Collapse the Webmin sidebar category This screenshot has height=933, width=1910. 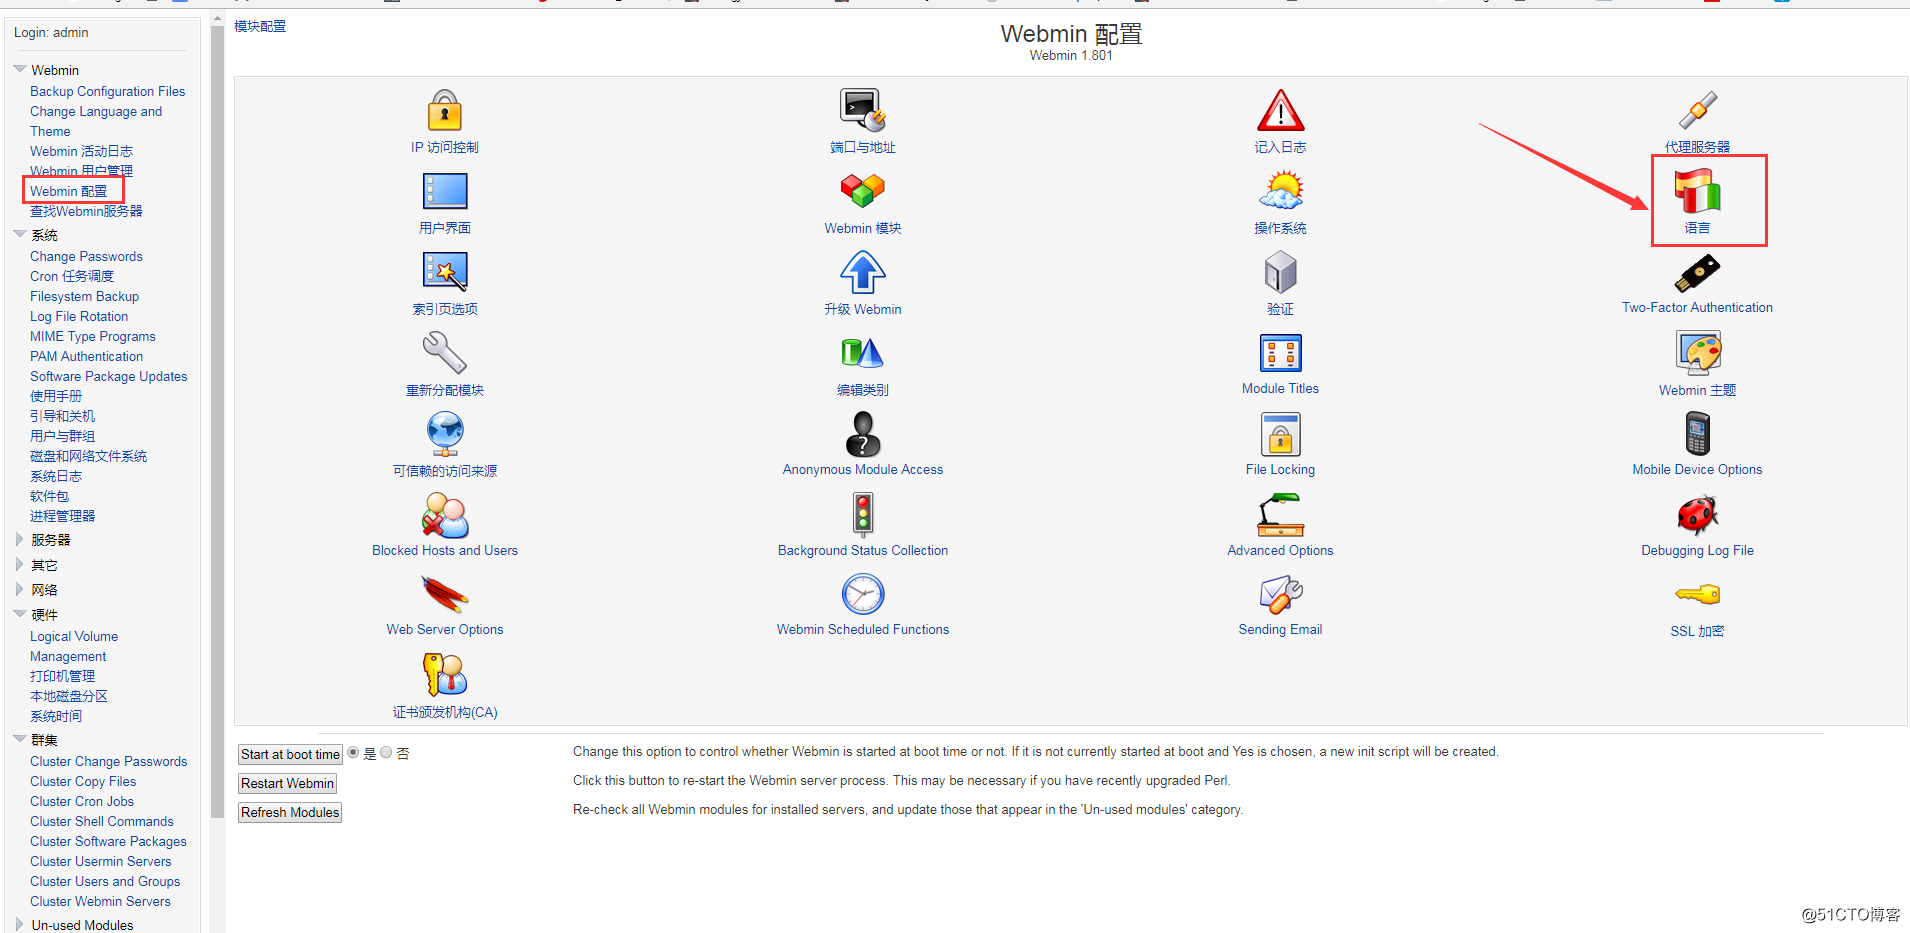click(x=19, y=70)
